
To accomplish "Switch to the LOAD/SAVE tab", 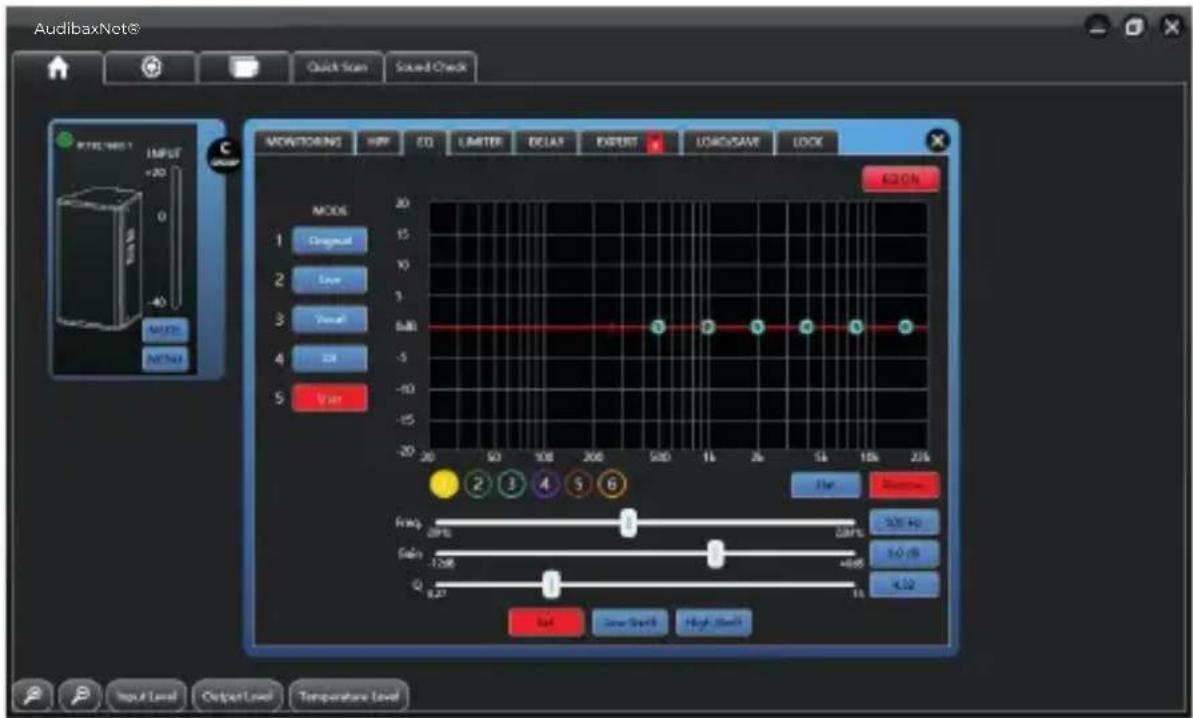I will pos(728,142).
